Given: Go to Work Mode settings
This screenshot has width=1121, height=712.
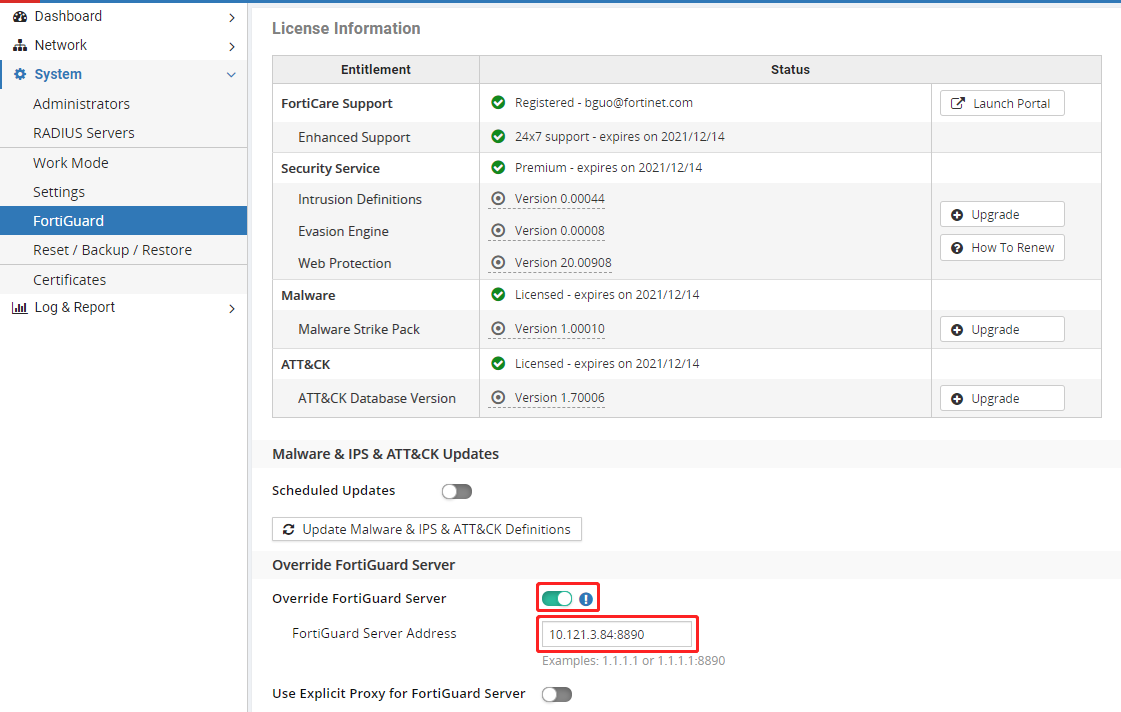Looking at the screenshot, I should coord(124,163).
